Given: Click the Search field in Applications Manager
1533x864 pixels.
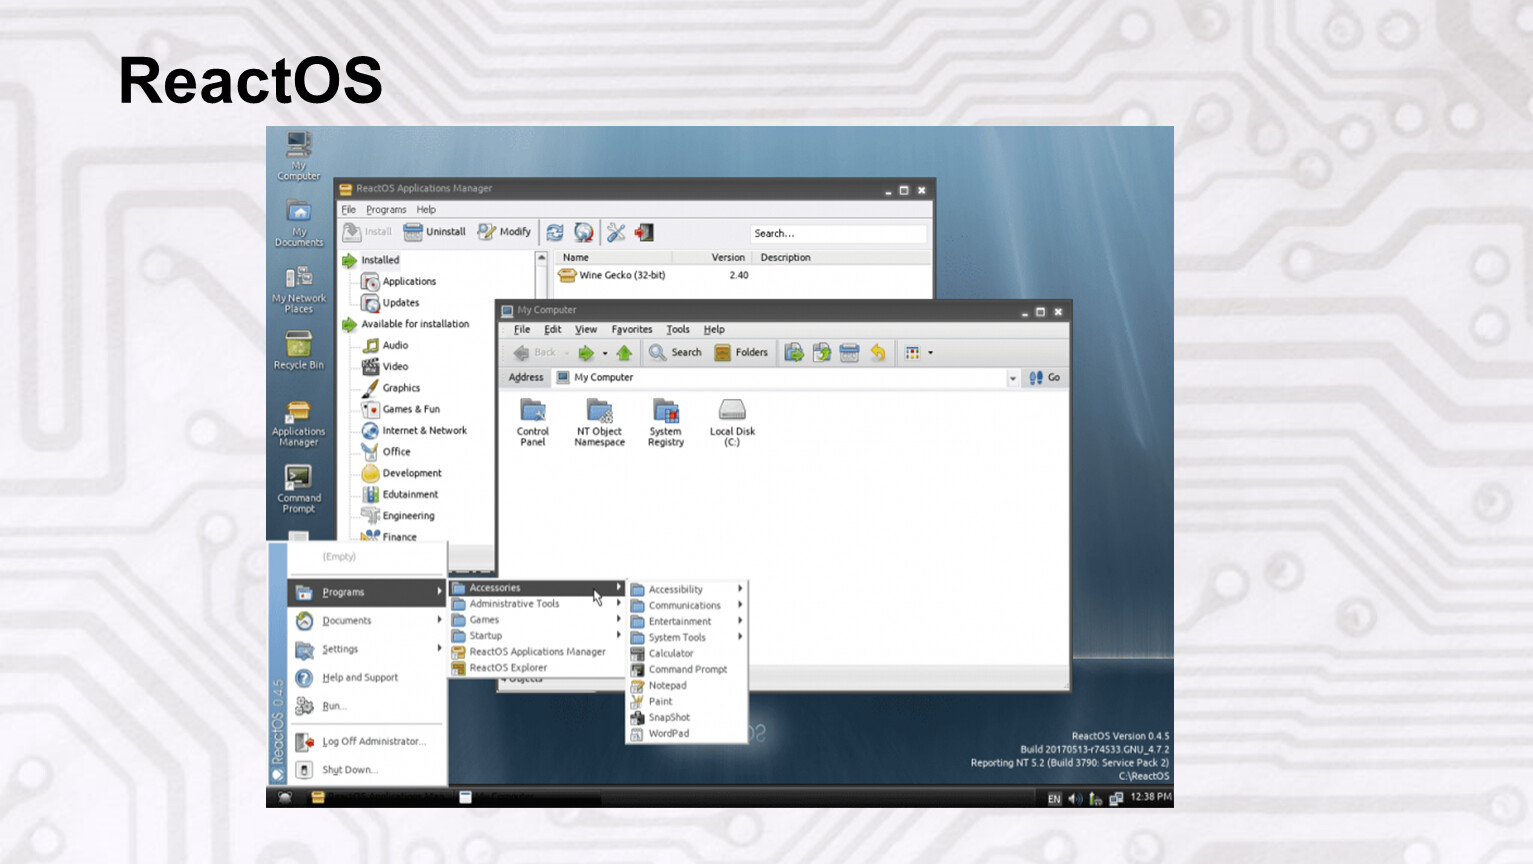Looking at the screenshot, I should pyautogui.click(x=837, y=234).
